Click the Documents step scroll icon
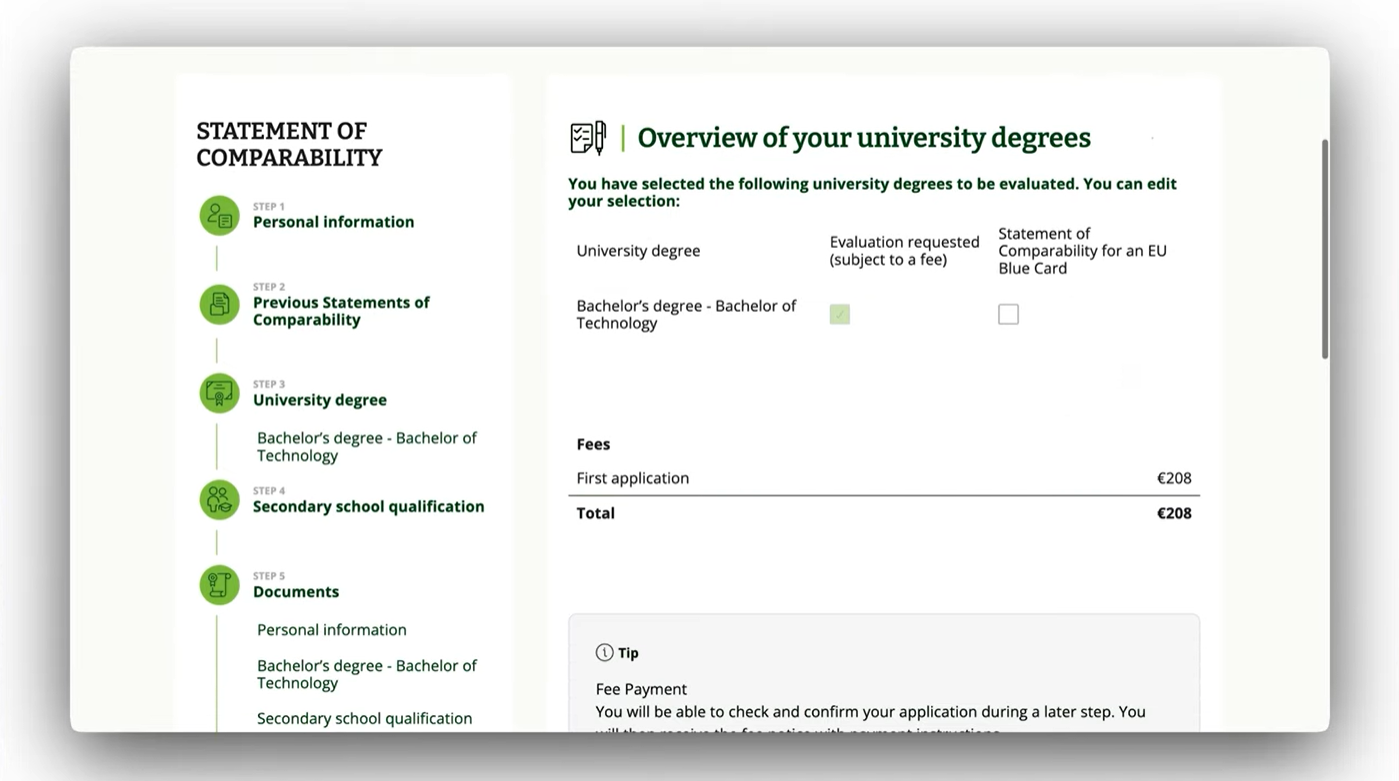Screen dimensions: 1399x781 [x=219, y=585]
